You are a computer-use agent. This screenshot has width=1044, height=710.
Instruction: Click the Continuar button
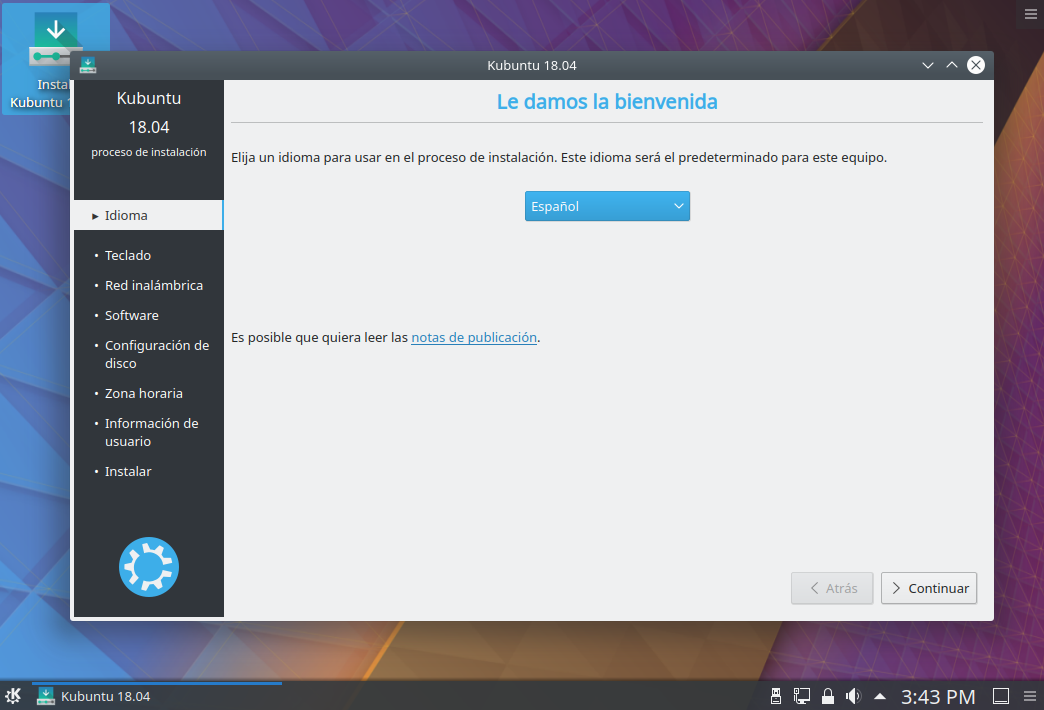click(929, 588)
